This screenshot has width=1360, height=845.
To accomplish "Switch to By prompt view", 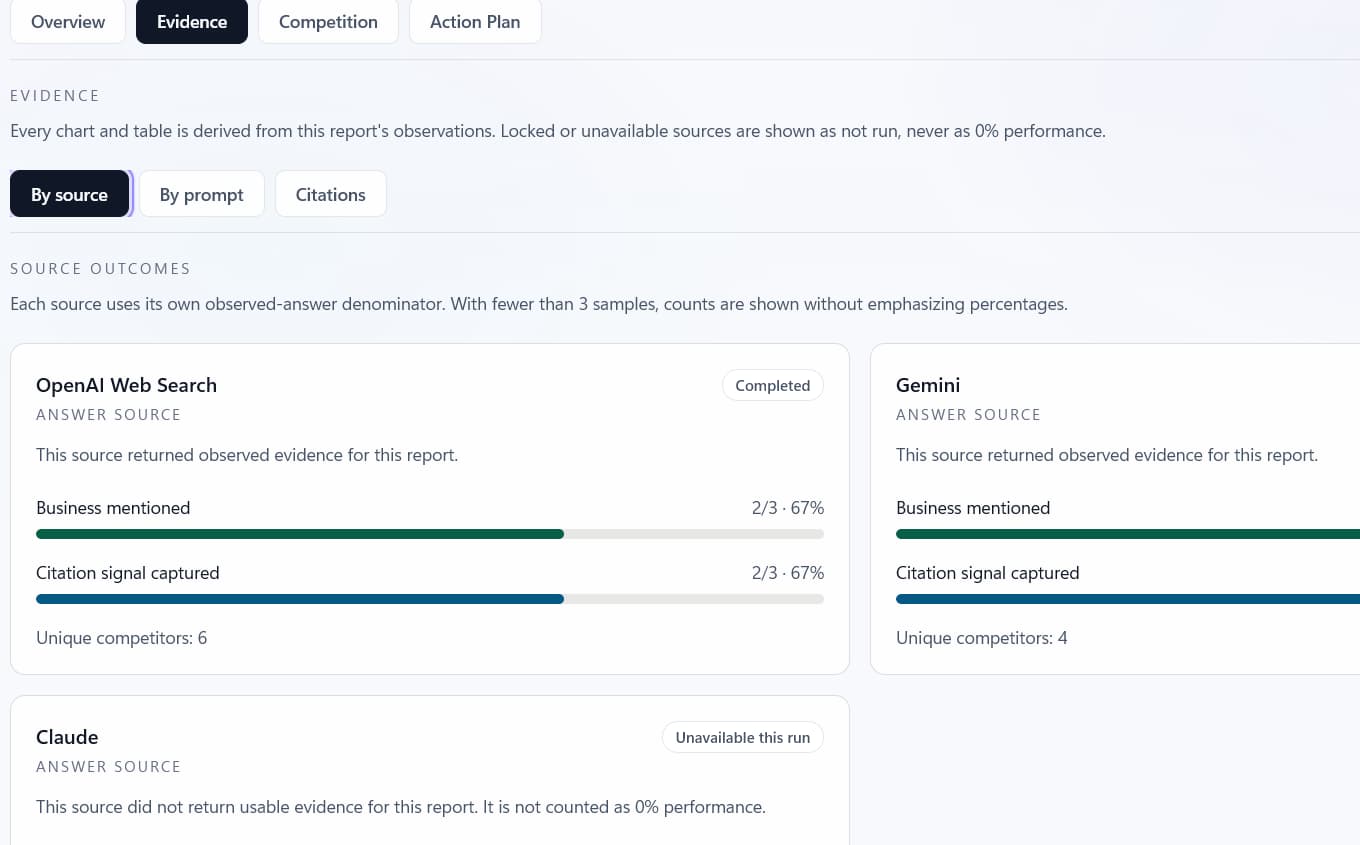I will point(201,194).
